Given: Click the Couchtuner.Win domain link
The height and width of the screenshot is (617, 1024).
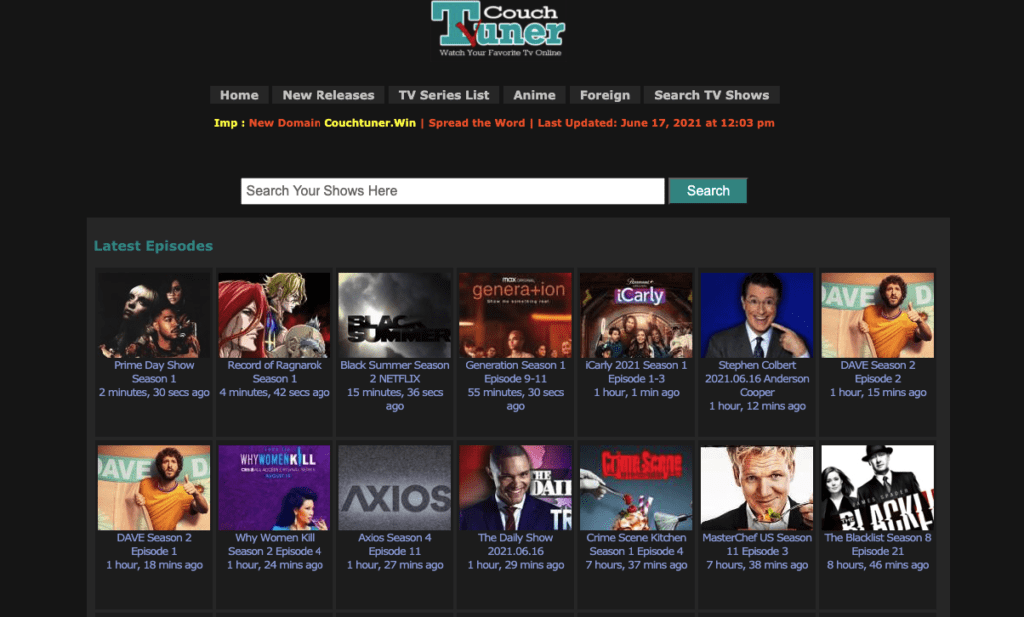Looking at the screenshot, I should pos(370,123).
